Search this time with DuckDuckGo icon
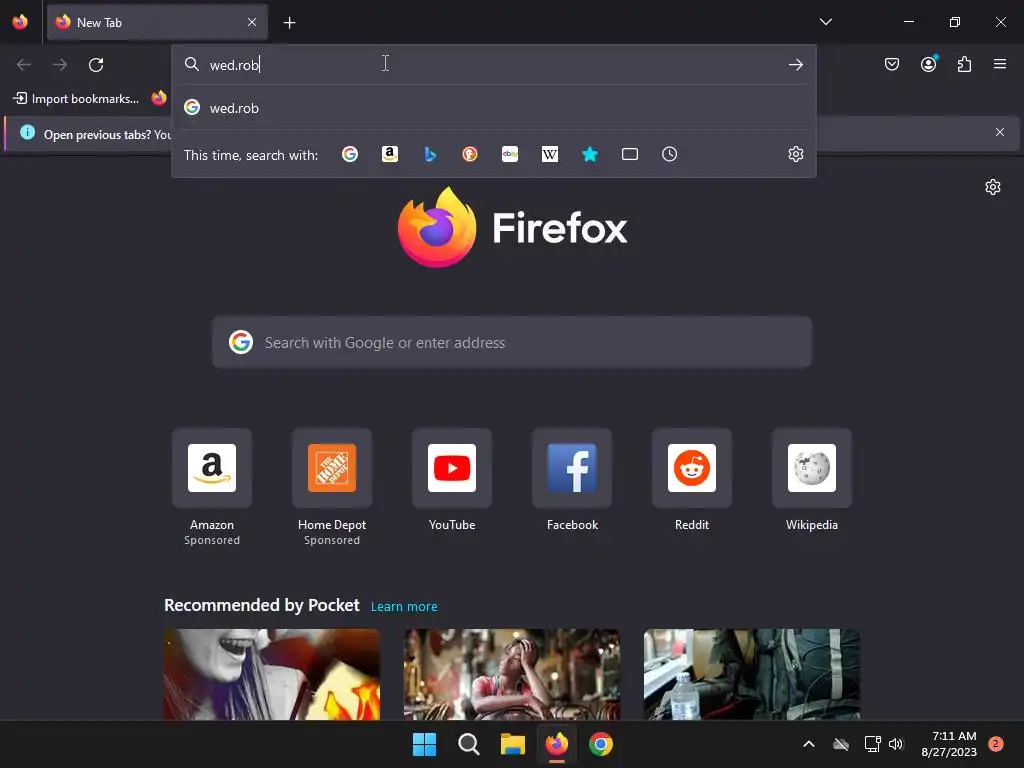Viewport: 1024px width, 768px height. [470, 154]
